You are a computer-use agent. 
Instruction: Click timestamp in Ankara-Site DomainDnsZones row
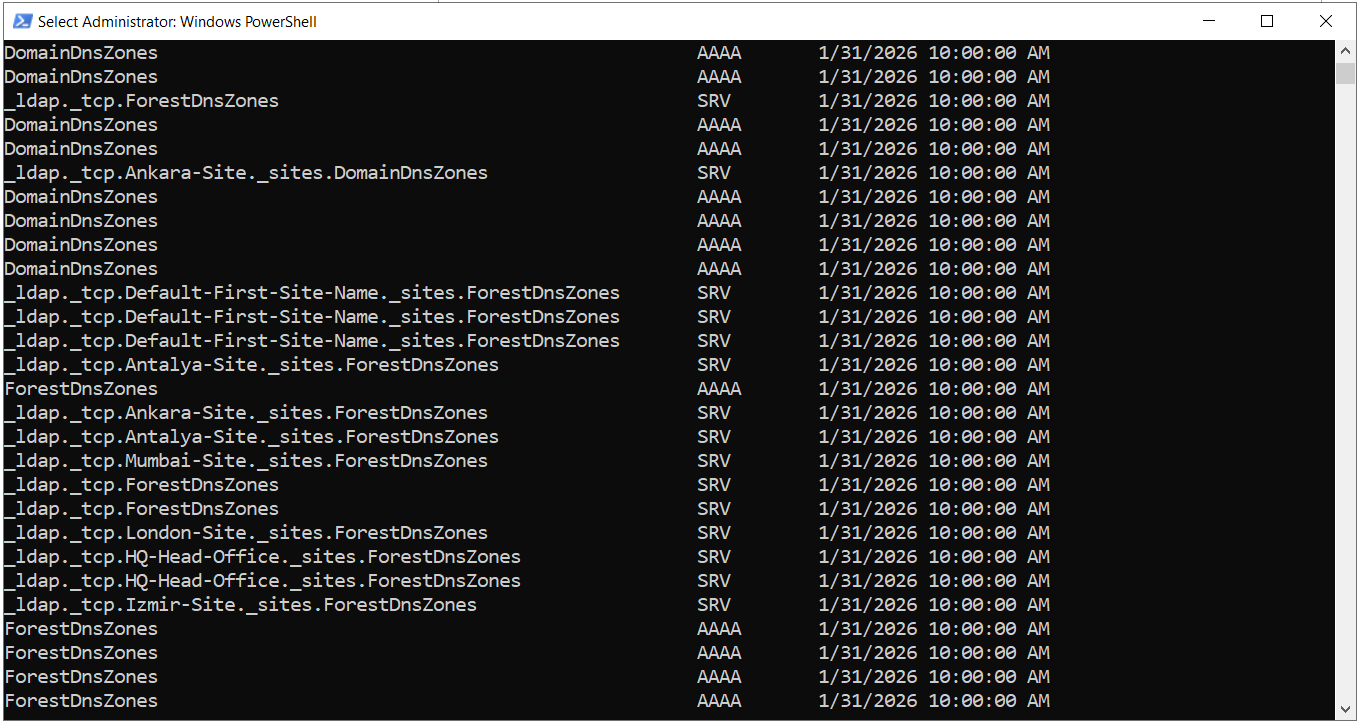pos(934,173)
